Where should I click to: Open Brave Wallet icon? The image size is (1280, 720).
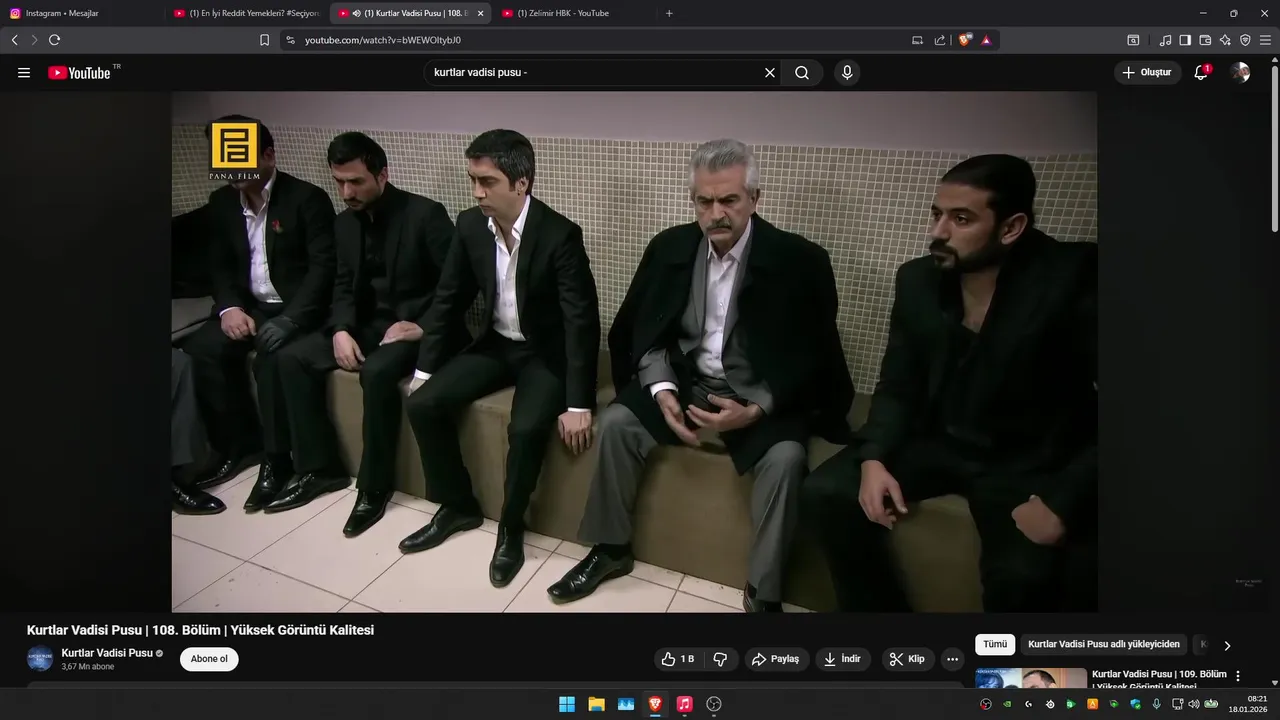coord(1205,40)
